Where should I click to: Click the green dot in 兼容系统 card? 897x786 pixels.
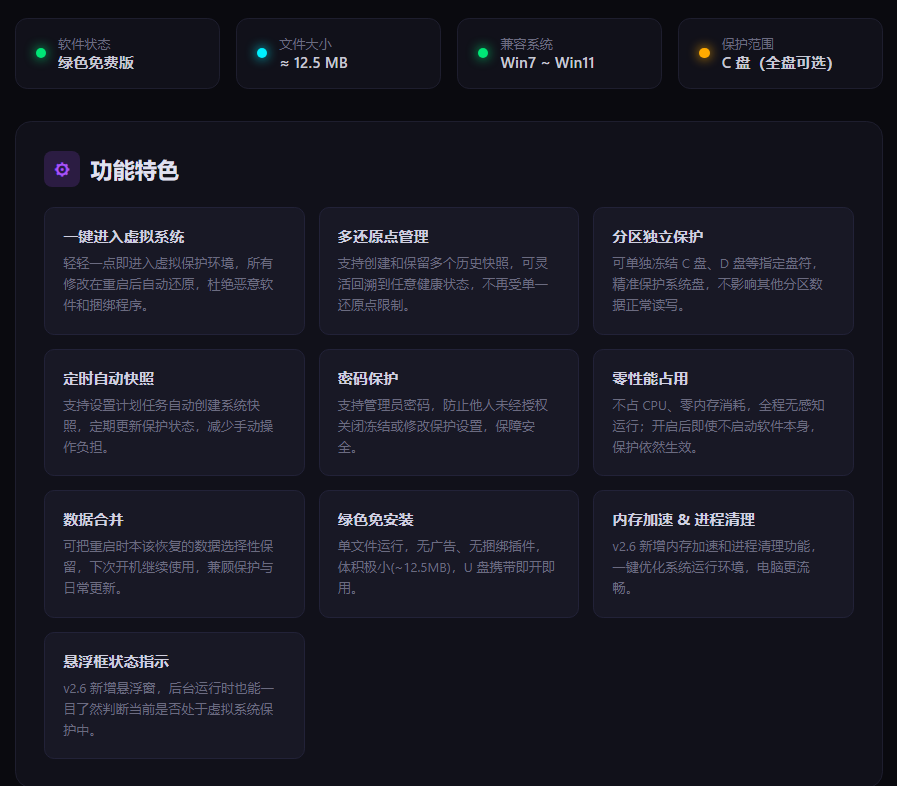point(483,53)
